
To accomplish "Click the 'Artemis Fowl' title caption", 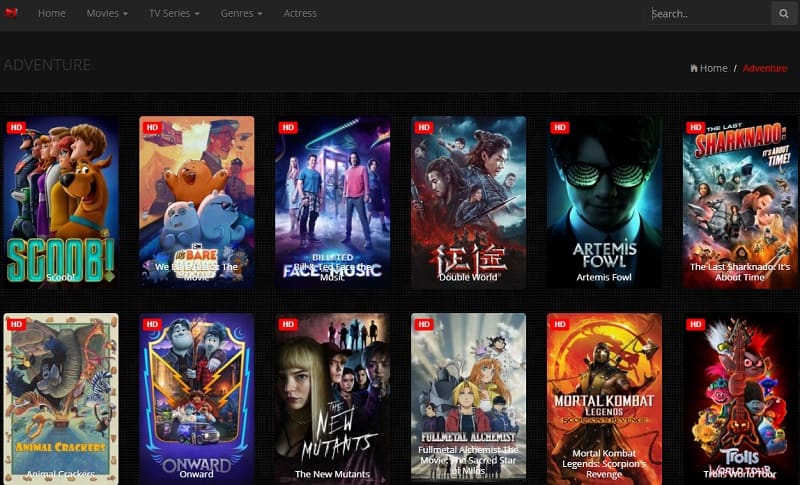I will [x=604, y=277].
